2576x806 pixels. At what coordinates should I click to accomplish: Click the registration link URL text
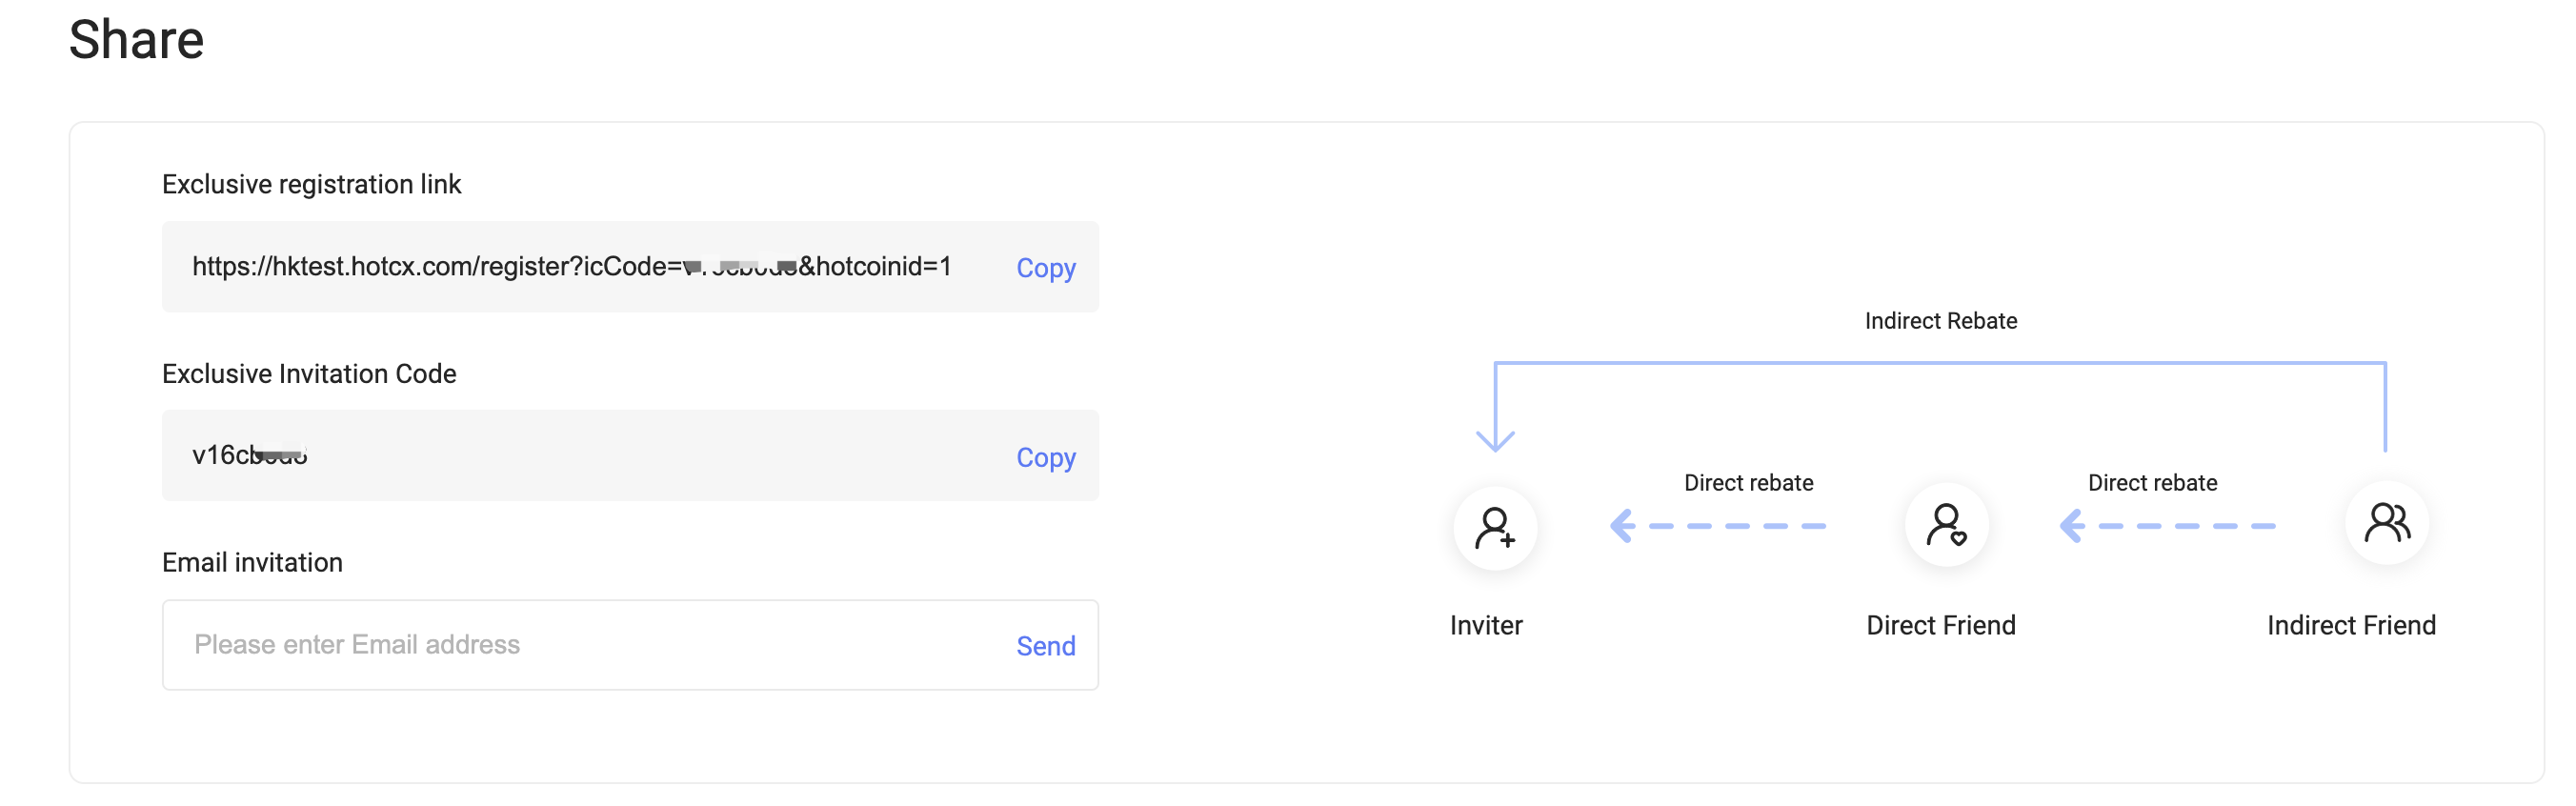[x=571, y=266]
